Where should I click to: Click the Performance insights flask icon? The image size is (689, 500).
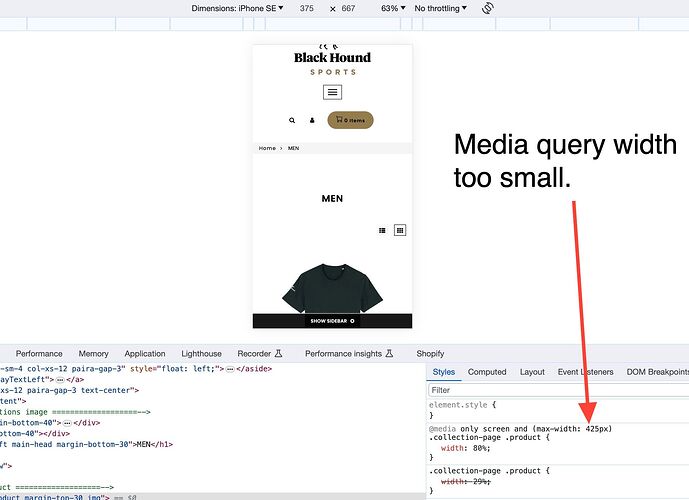(389, 353)
